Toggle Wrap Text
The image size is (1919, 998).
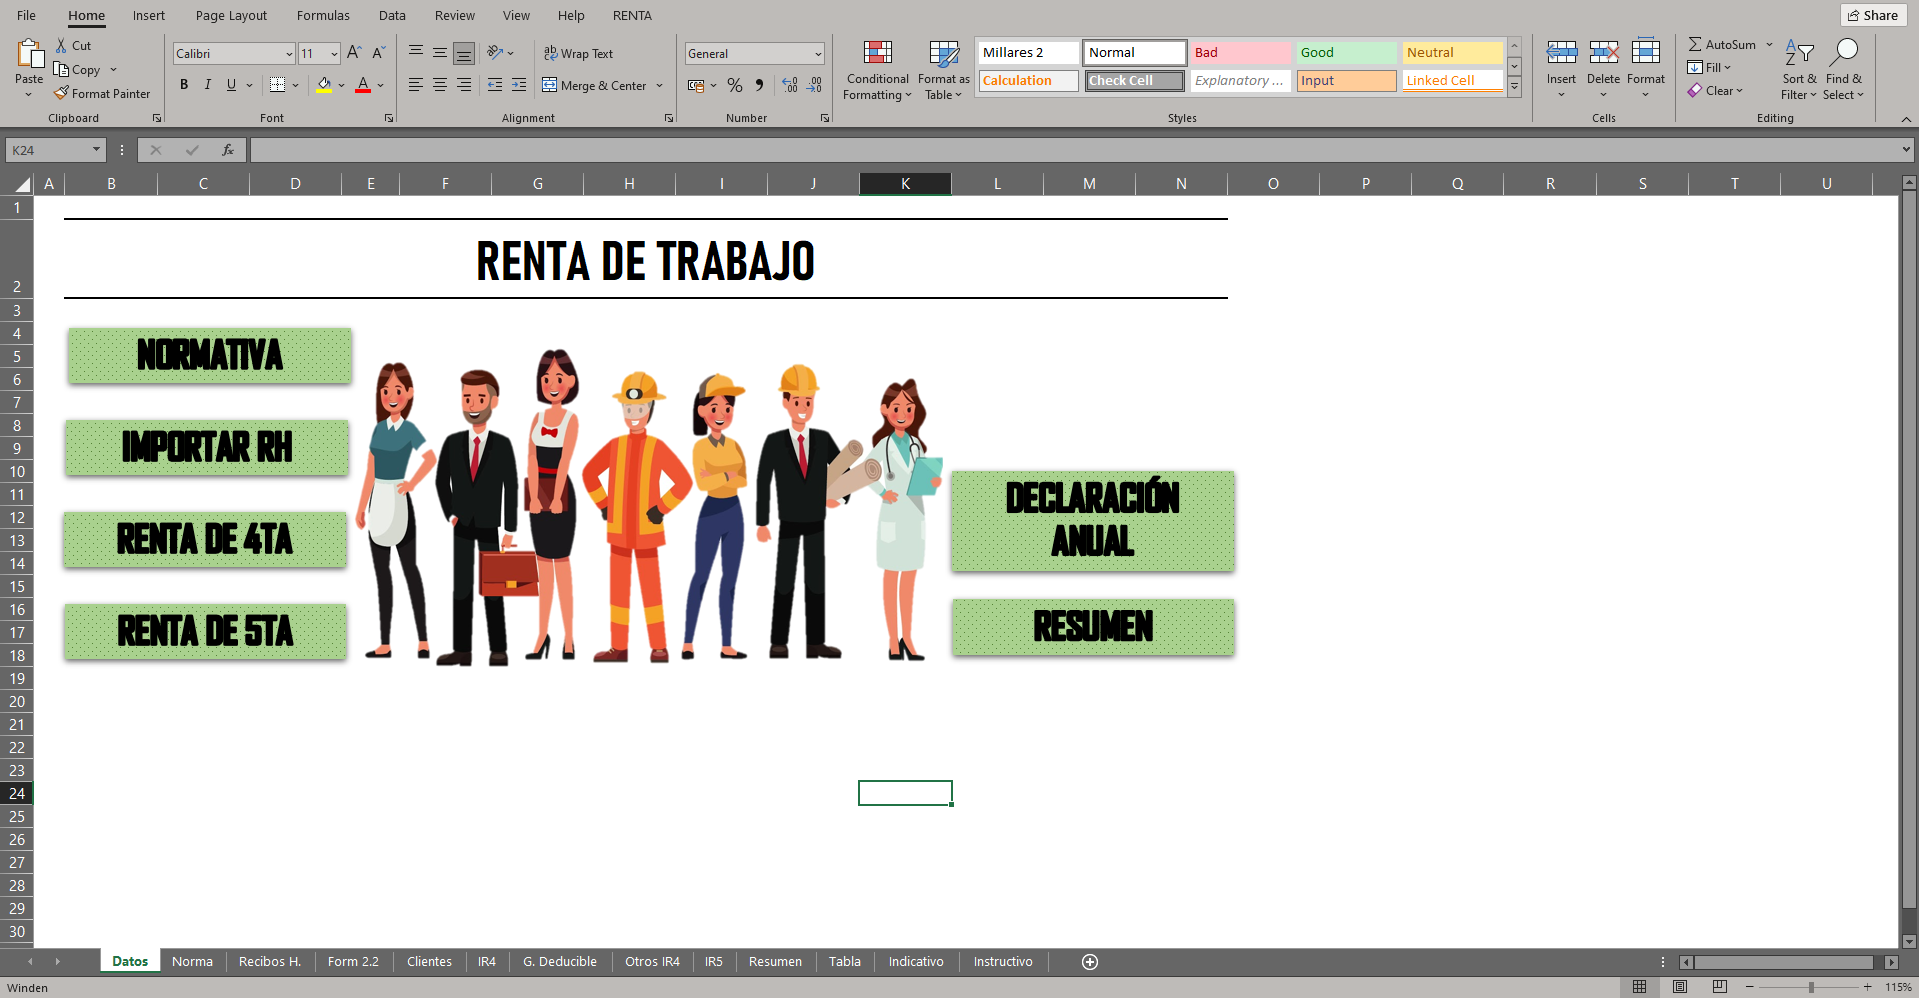[578, 53]
